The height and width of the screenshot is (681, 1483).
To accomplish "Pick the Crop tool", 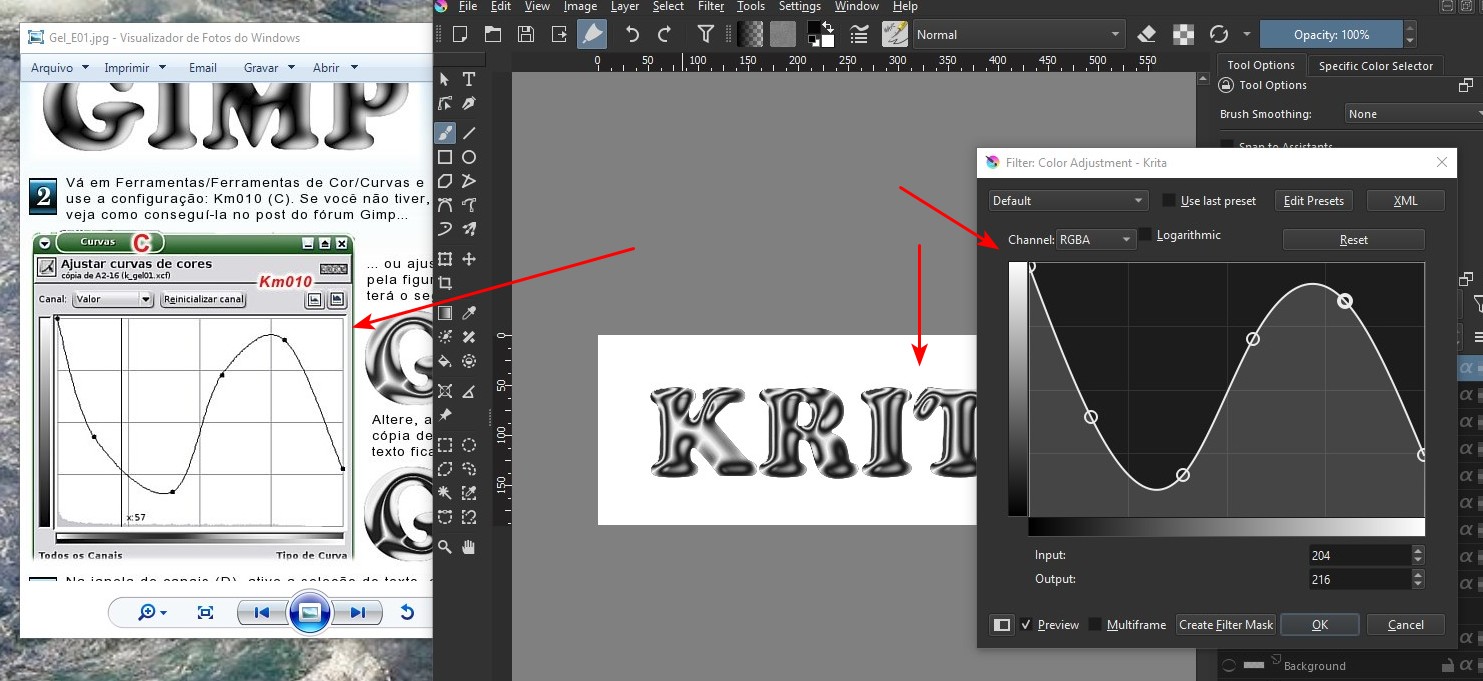I will (x=445, y=283).
